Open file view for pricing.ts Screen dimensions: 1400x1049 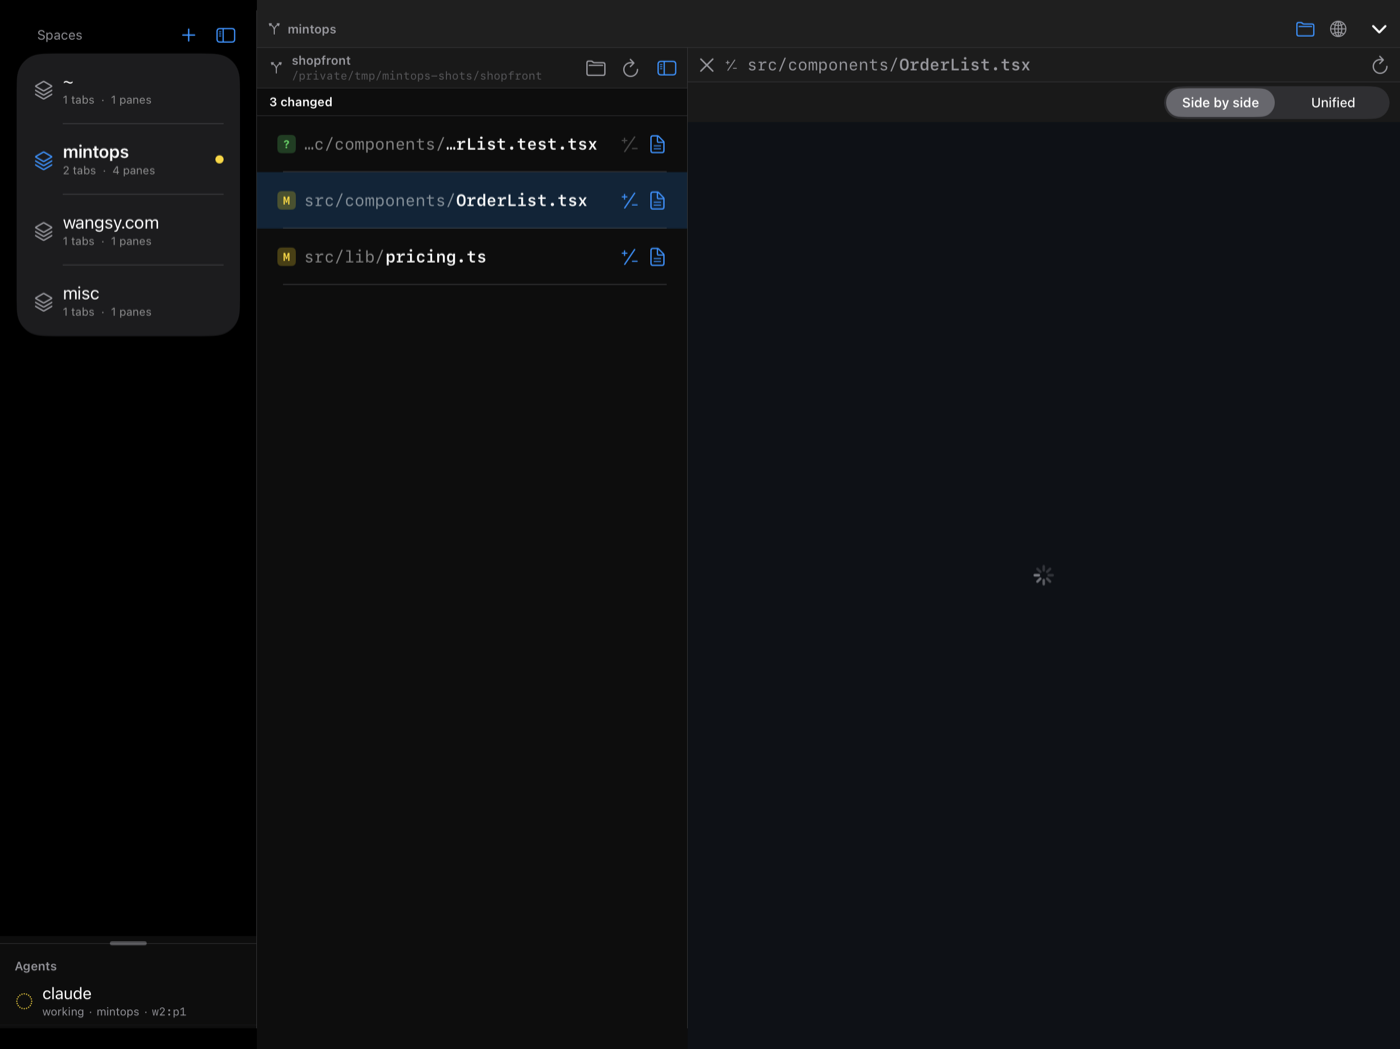657,257
